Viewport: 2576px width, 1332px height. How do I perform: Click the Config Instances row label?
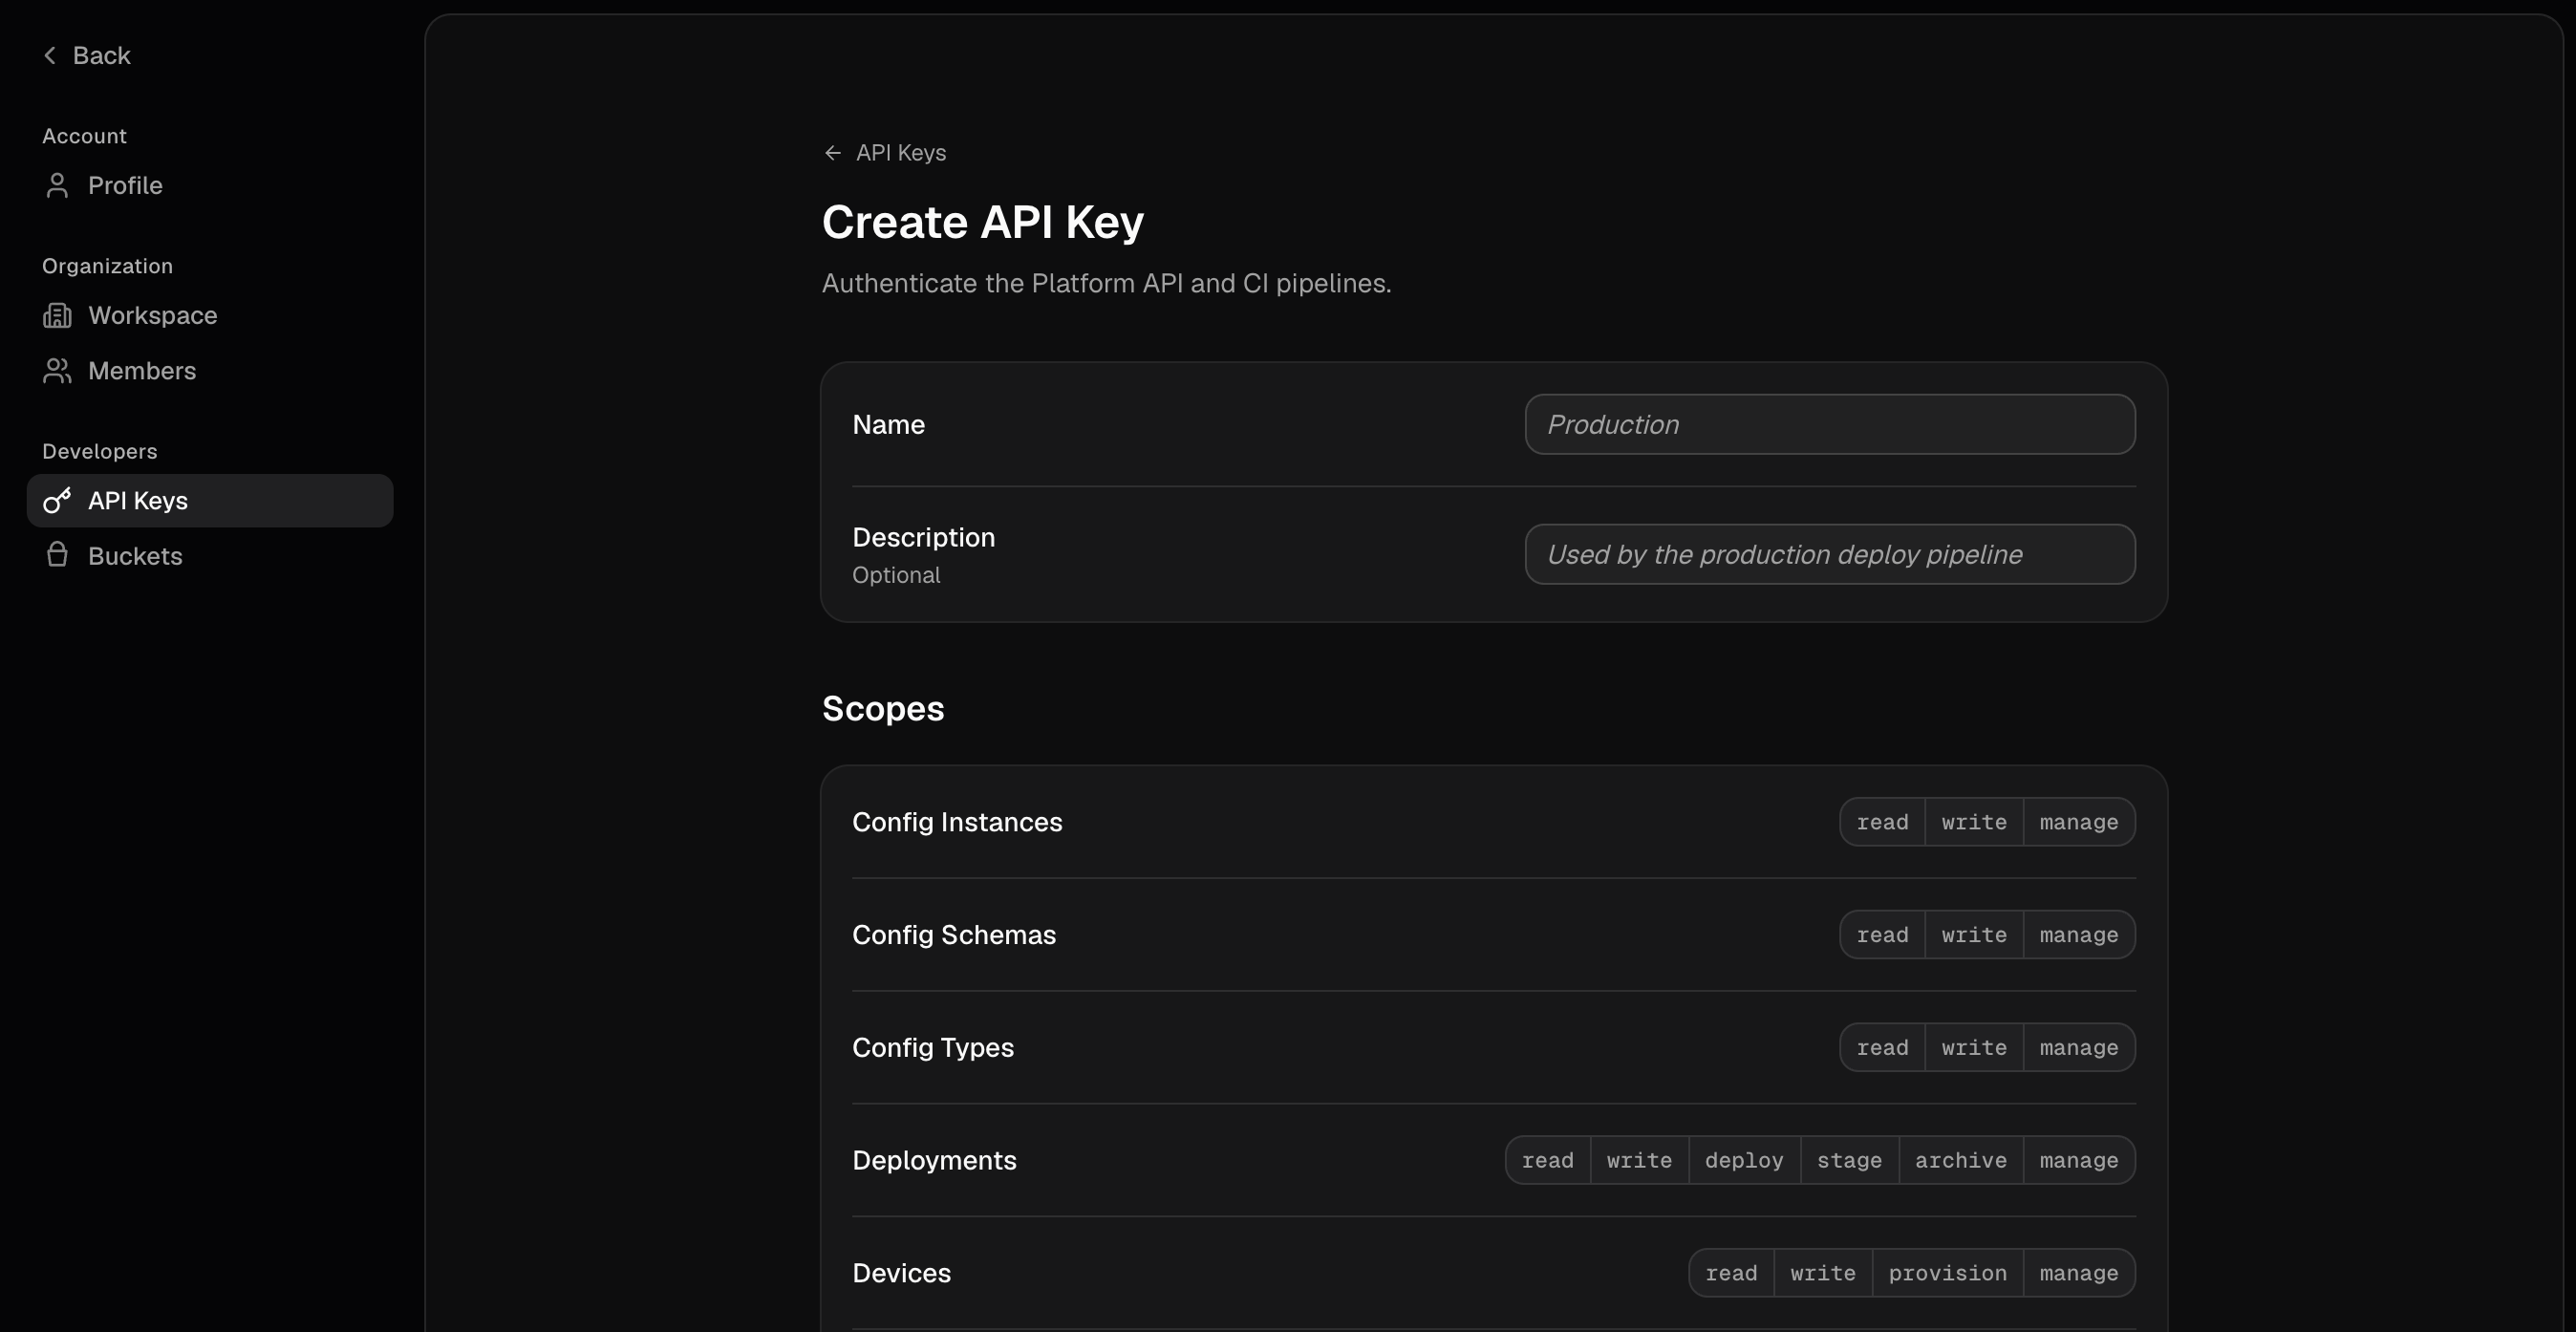click(x=957, y=822)
